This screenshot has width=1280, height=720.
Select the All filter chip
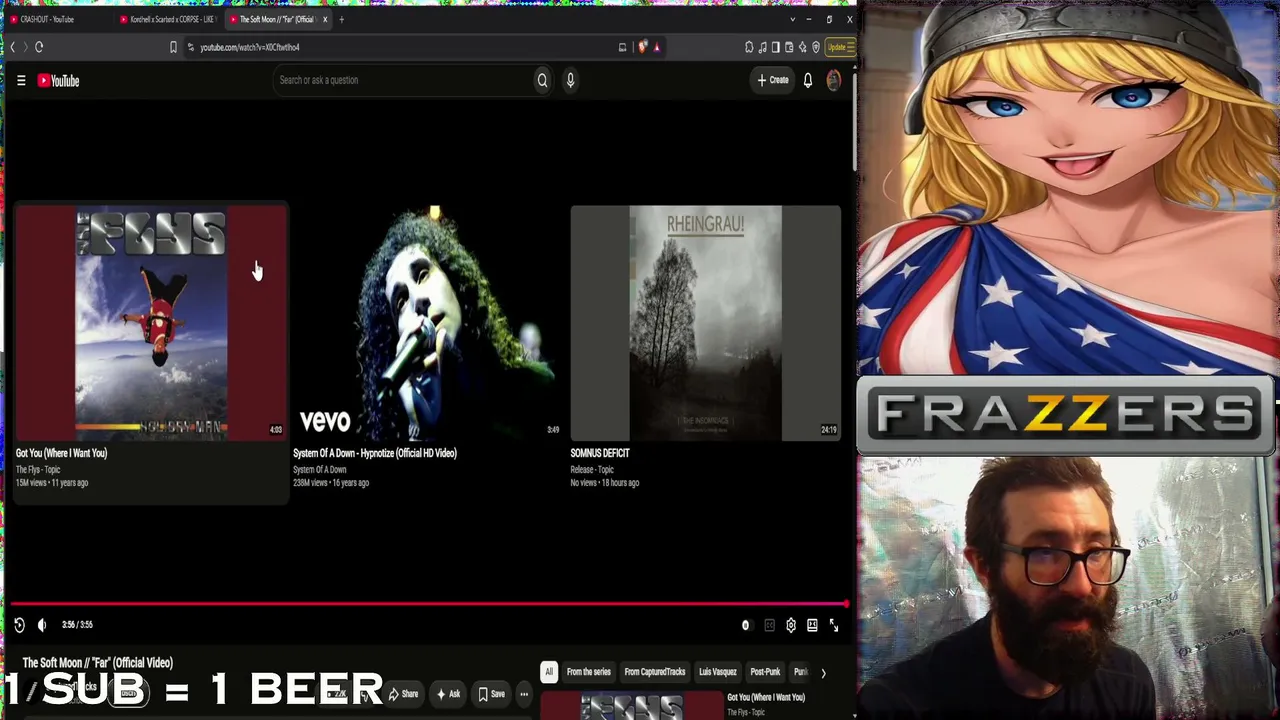point(548,672)
